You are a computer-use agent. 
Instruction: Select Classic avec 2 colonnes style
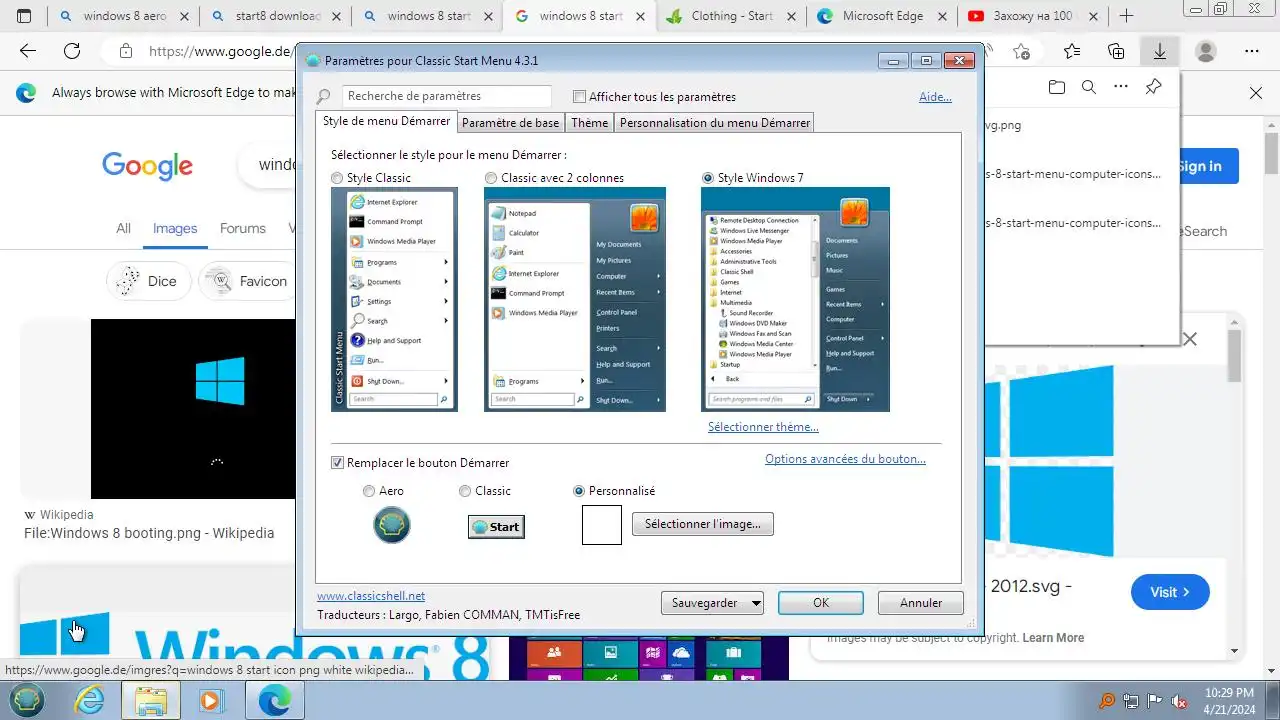tap(491, 178)
